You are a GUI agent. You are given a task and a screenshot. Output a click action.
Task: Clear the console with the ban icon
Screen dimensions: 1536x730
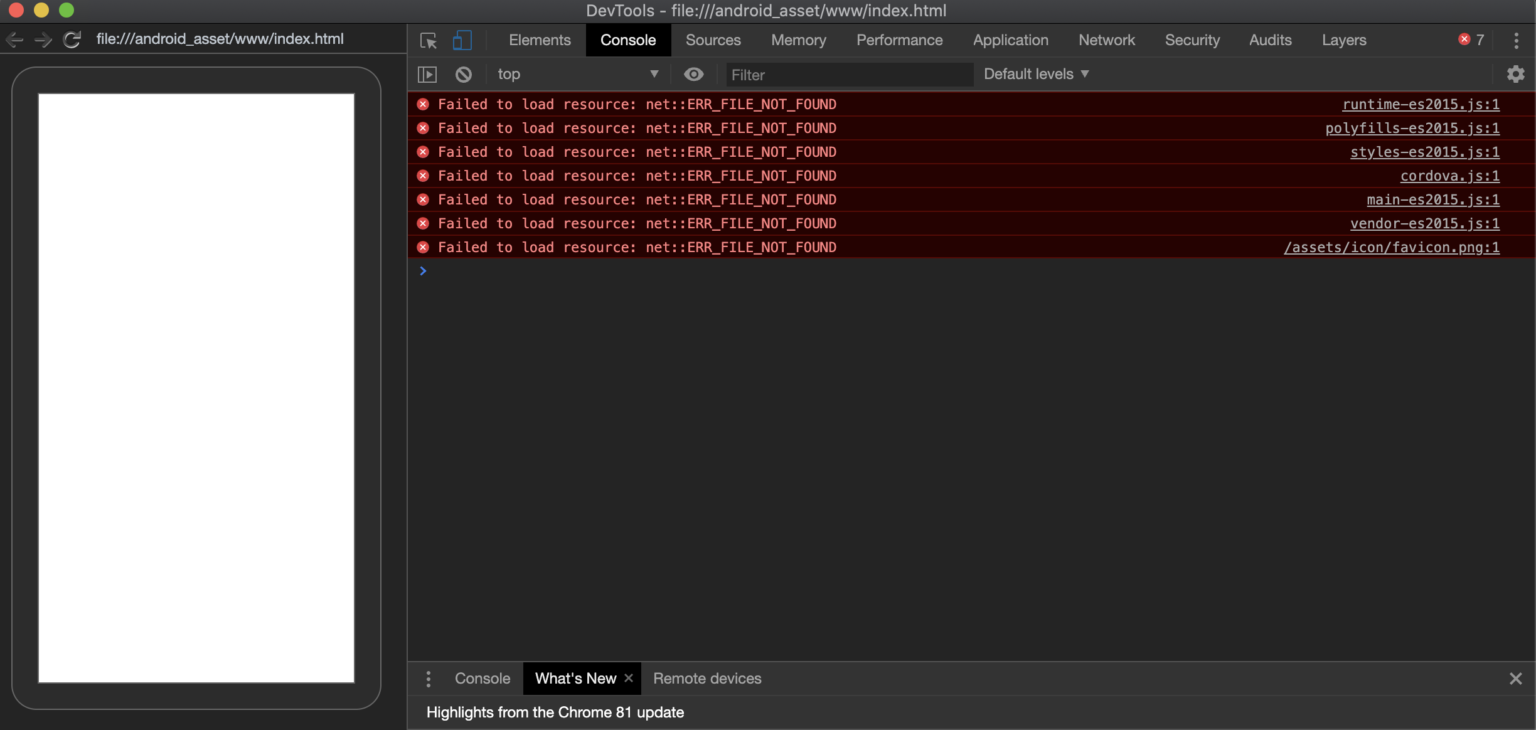click(x=463, y=74)
